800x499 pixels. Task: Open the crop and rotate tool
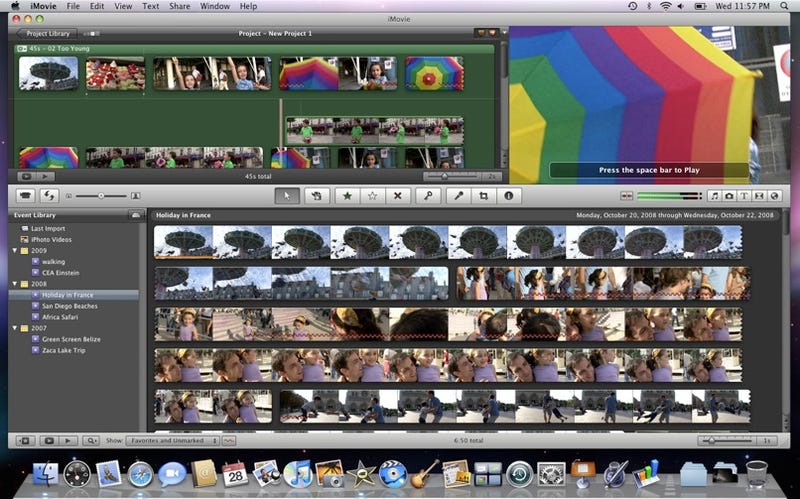coord(483,196)
